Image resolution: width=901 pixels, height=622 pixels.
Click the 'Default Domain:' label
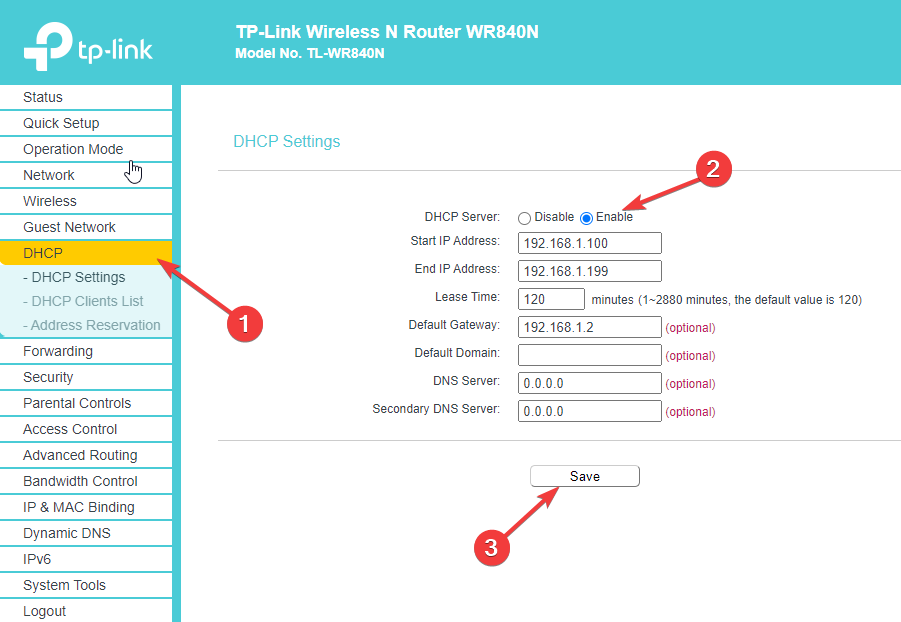point(457,352)
